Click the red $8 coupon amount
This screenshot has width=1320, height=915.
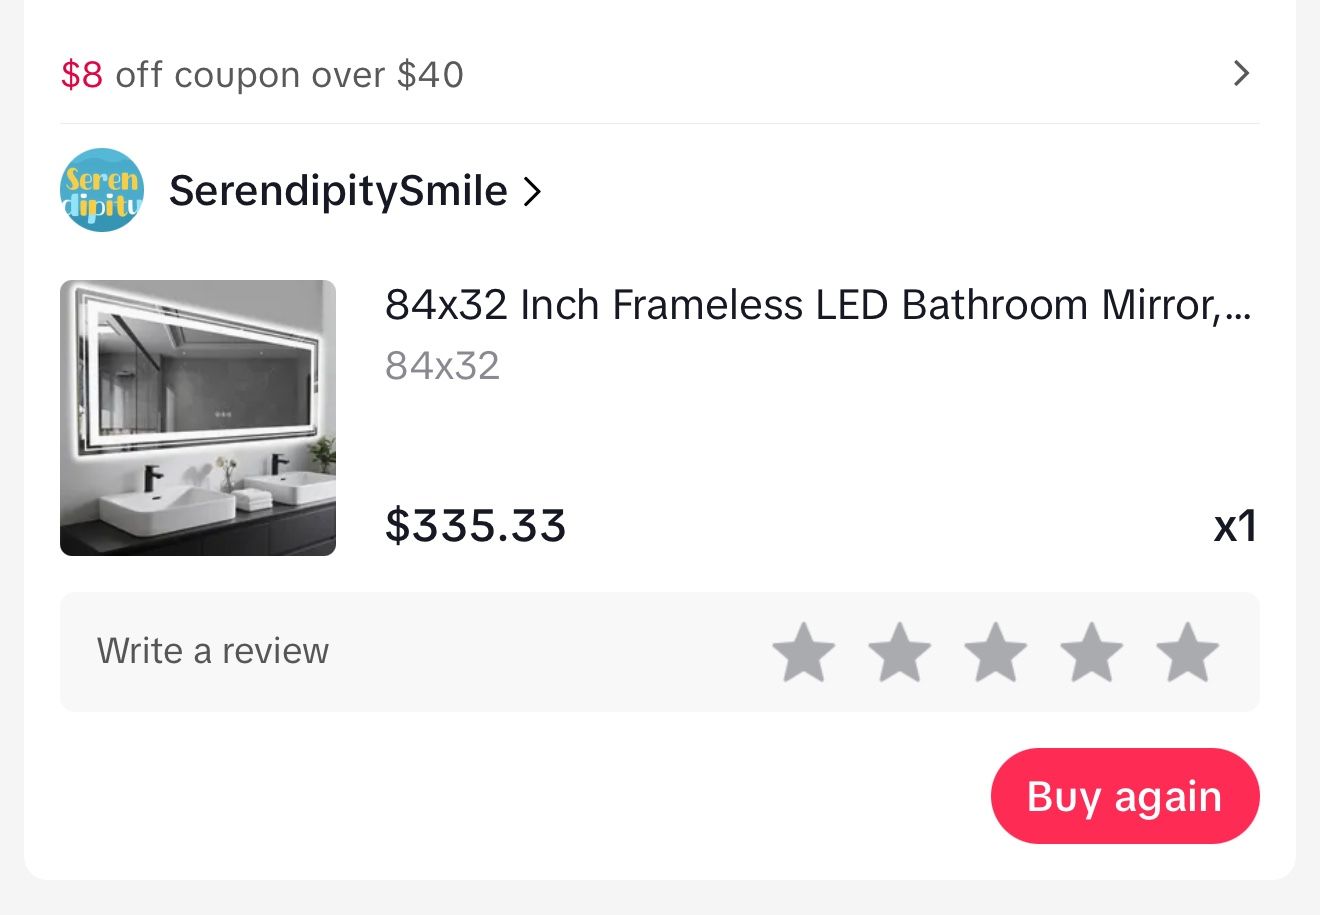coord(82,74)
